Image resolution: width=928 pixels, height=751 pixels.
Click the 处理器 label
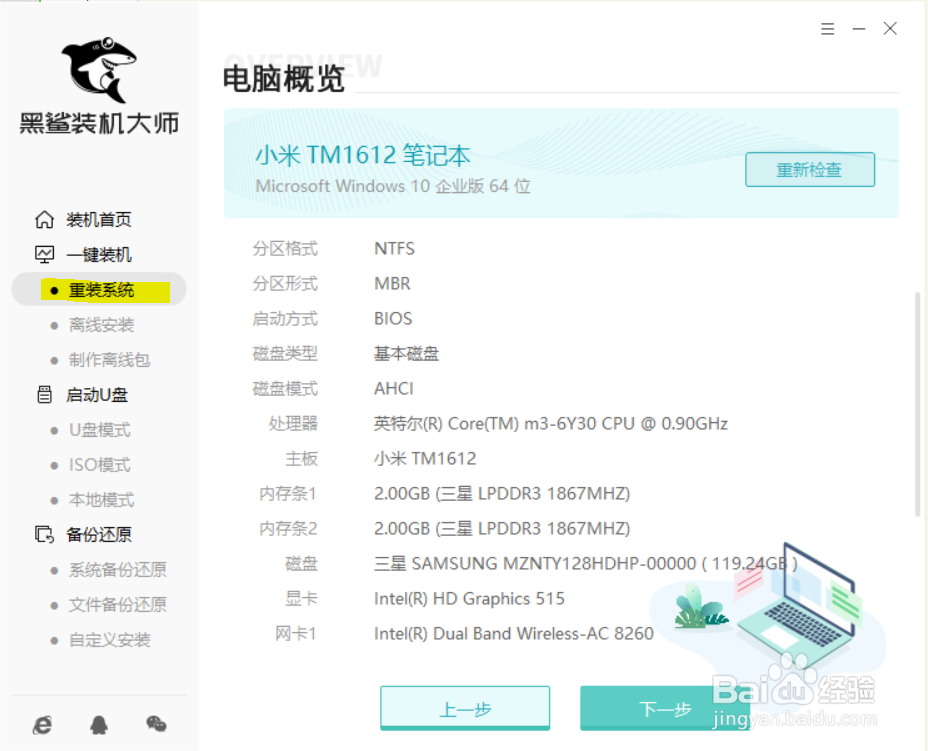tap(293, 423)
